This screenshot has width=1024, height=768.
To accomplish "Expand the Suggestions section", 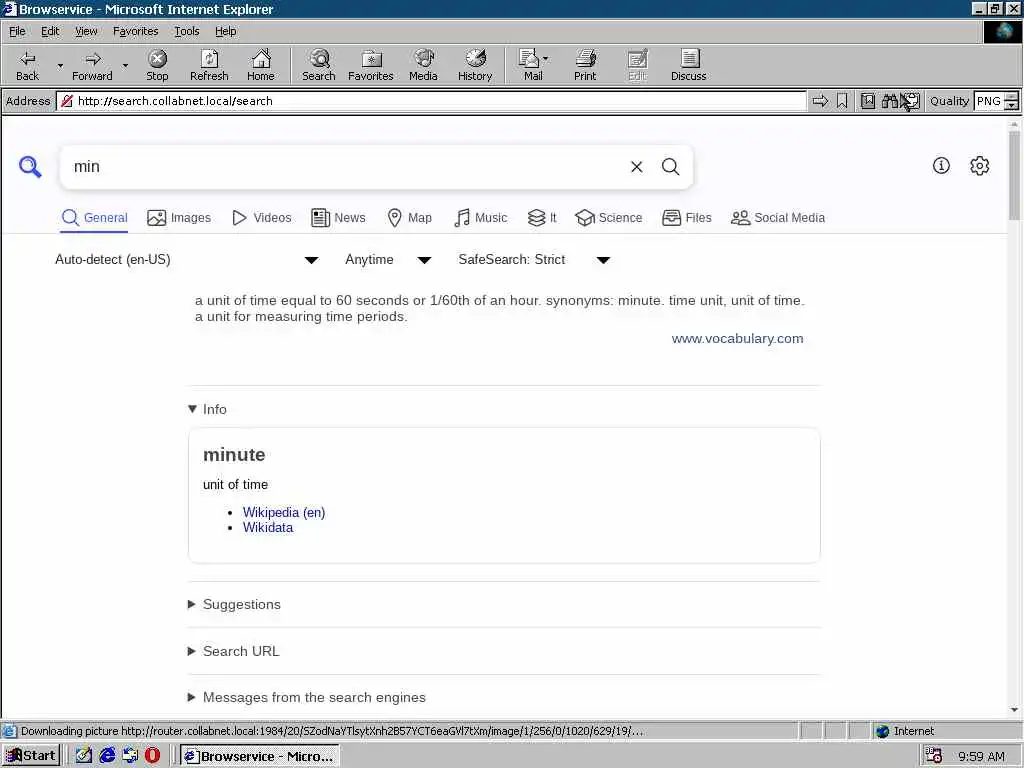I will point(234,605).
